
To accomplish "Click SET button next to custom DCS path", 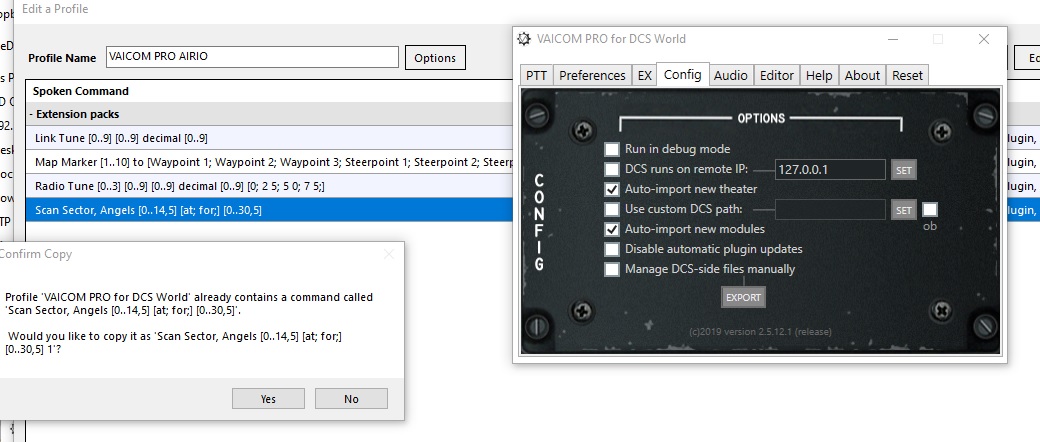I will 903,210.
